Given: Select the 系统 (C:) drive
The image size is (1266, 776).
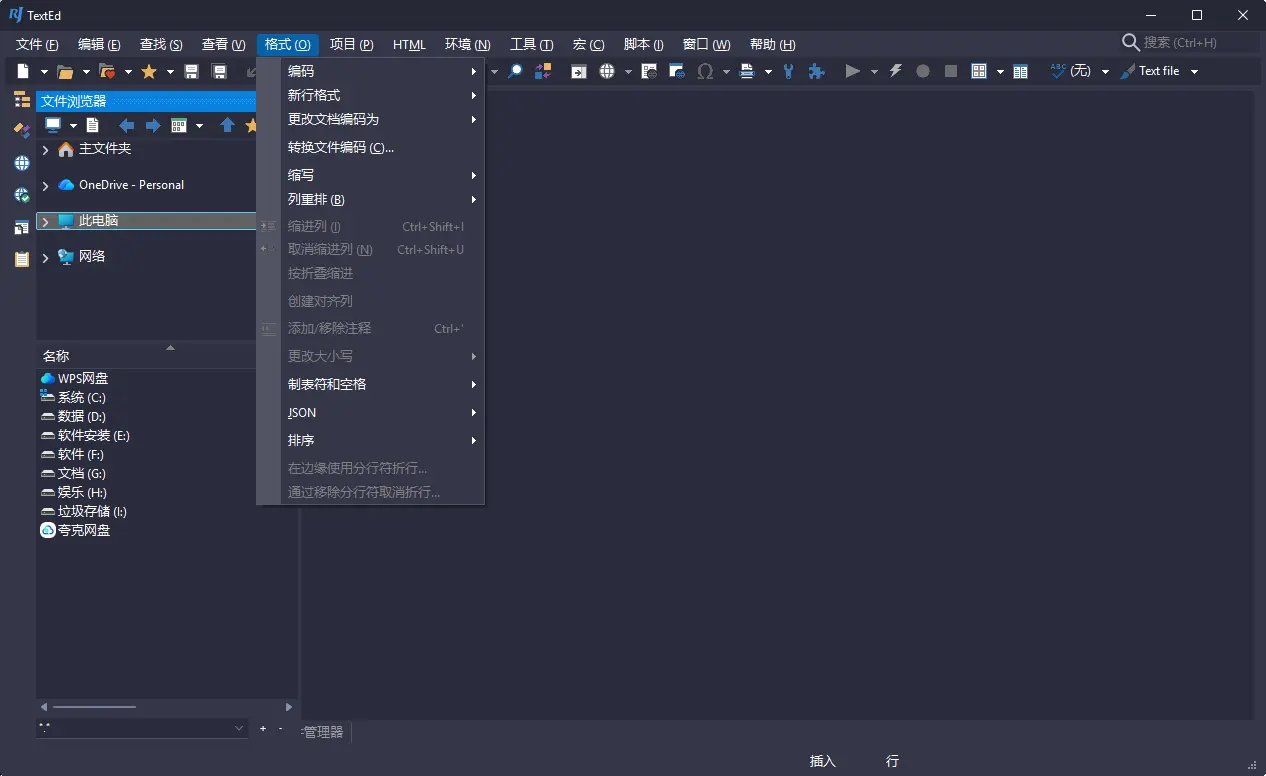Looking at the screenshot, I should [81, 398].
